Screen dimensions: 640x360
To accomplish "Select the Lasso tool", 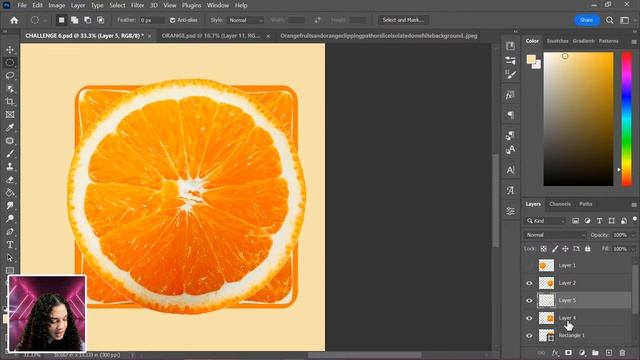I will click(x=10, y=76).
